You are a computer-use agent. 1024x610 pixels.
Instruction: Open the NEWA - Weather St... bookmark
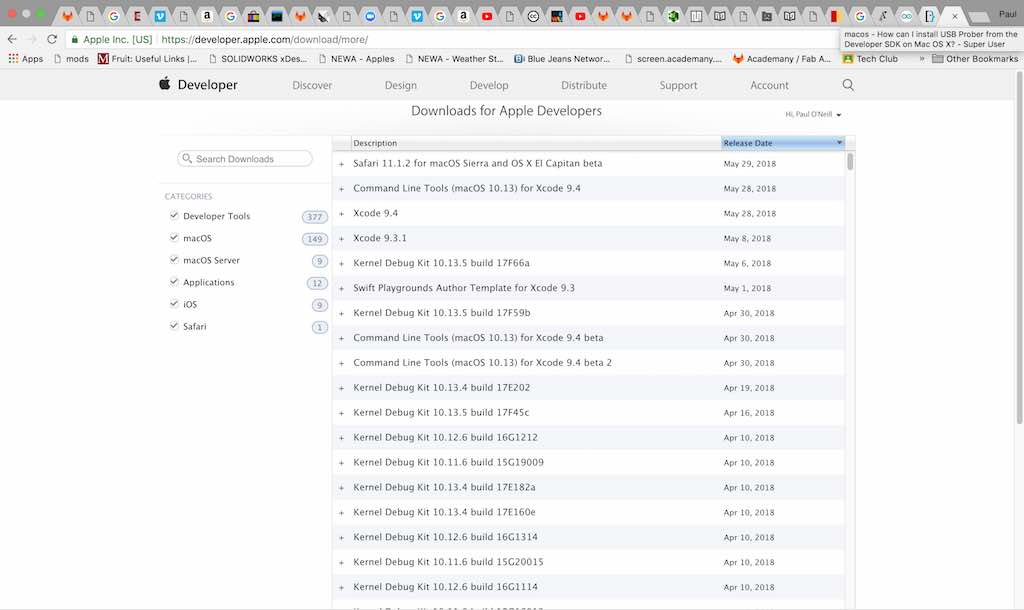click(x=455, y=58)
